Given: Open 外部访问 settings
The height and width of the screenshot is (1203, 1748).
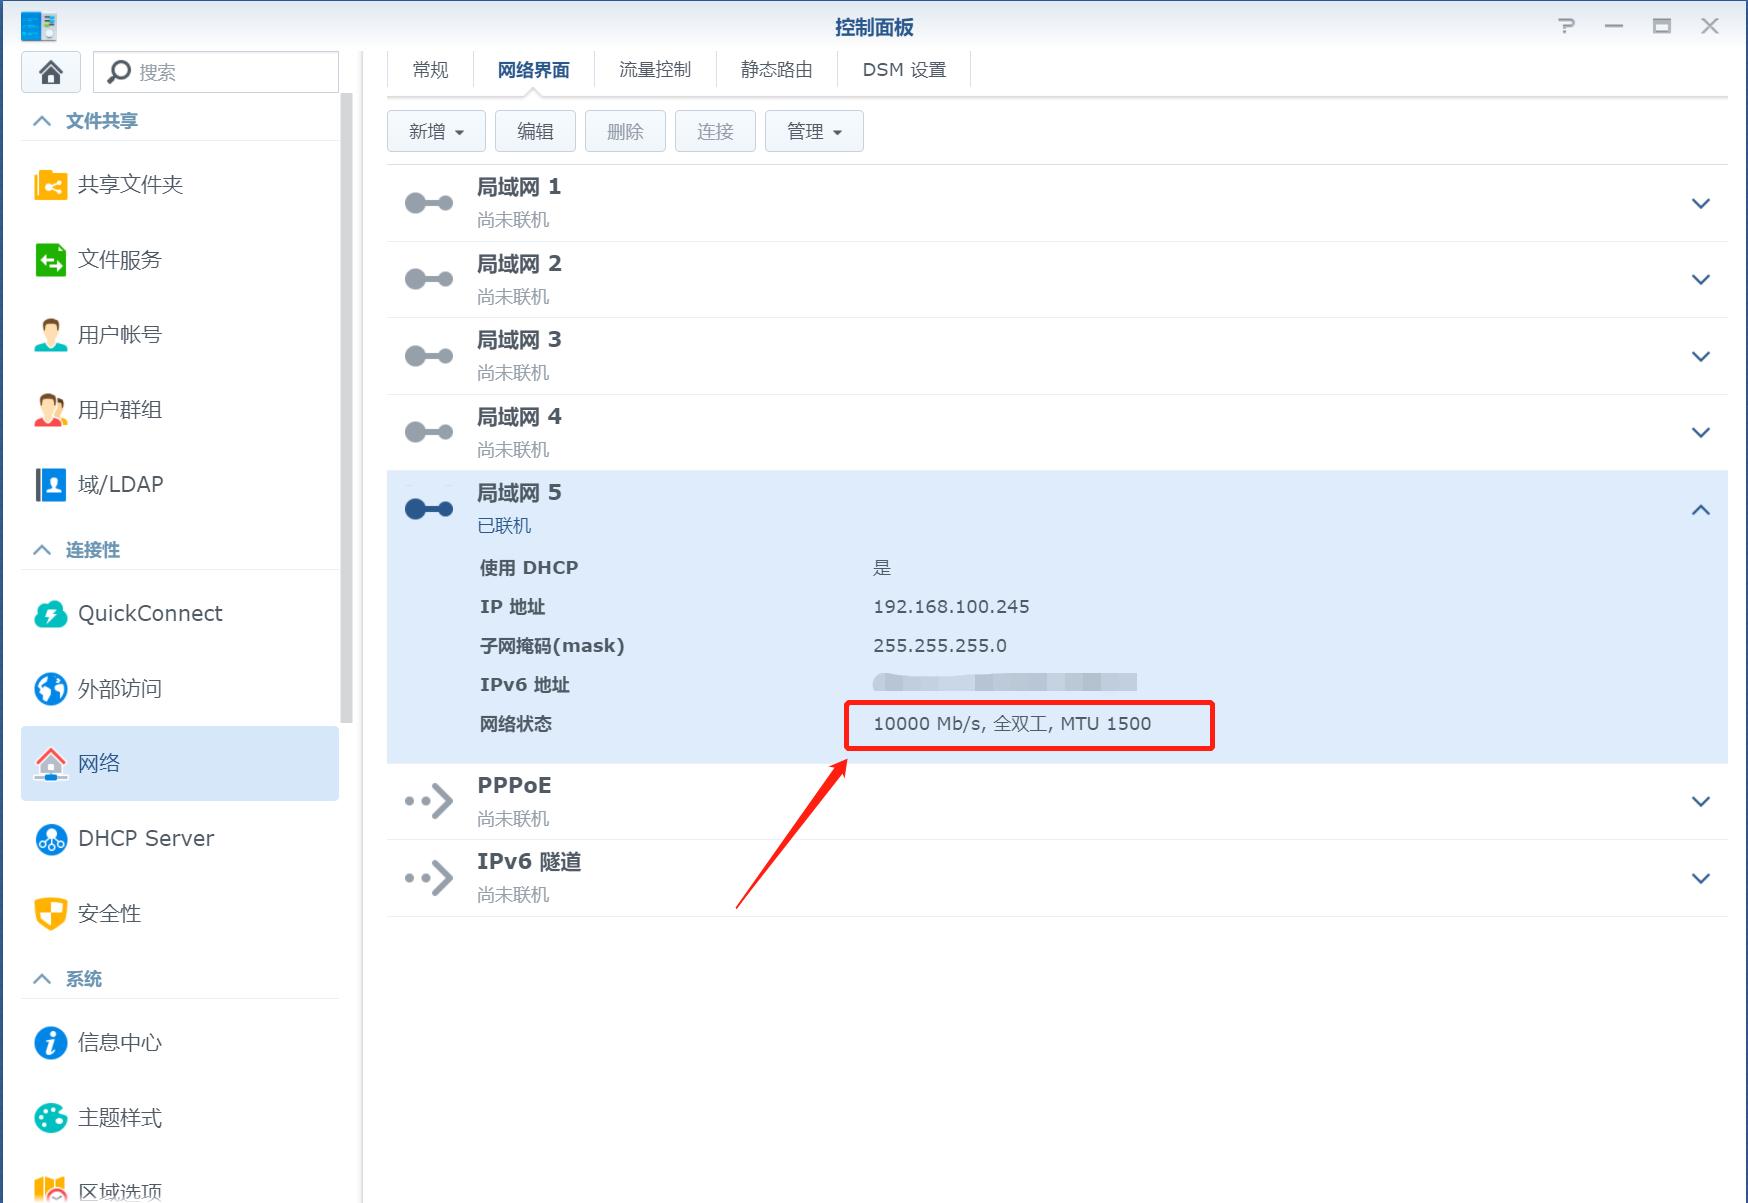Looking at the screenshot, I should coord(117,688).
